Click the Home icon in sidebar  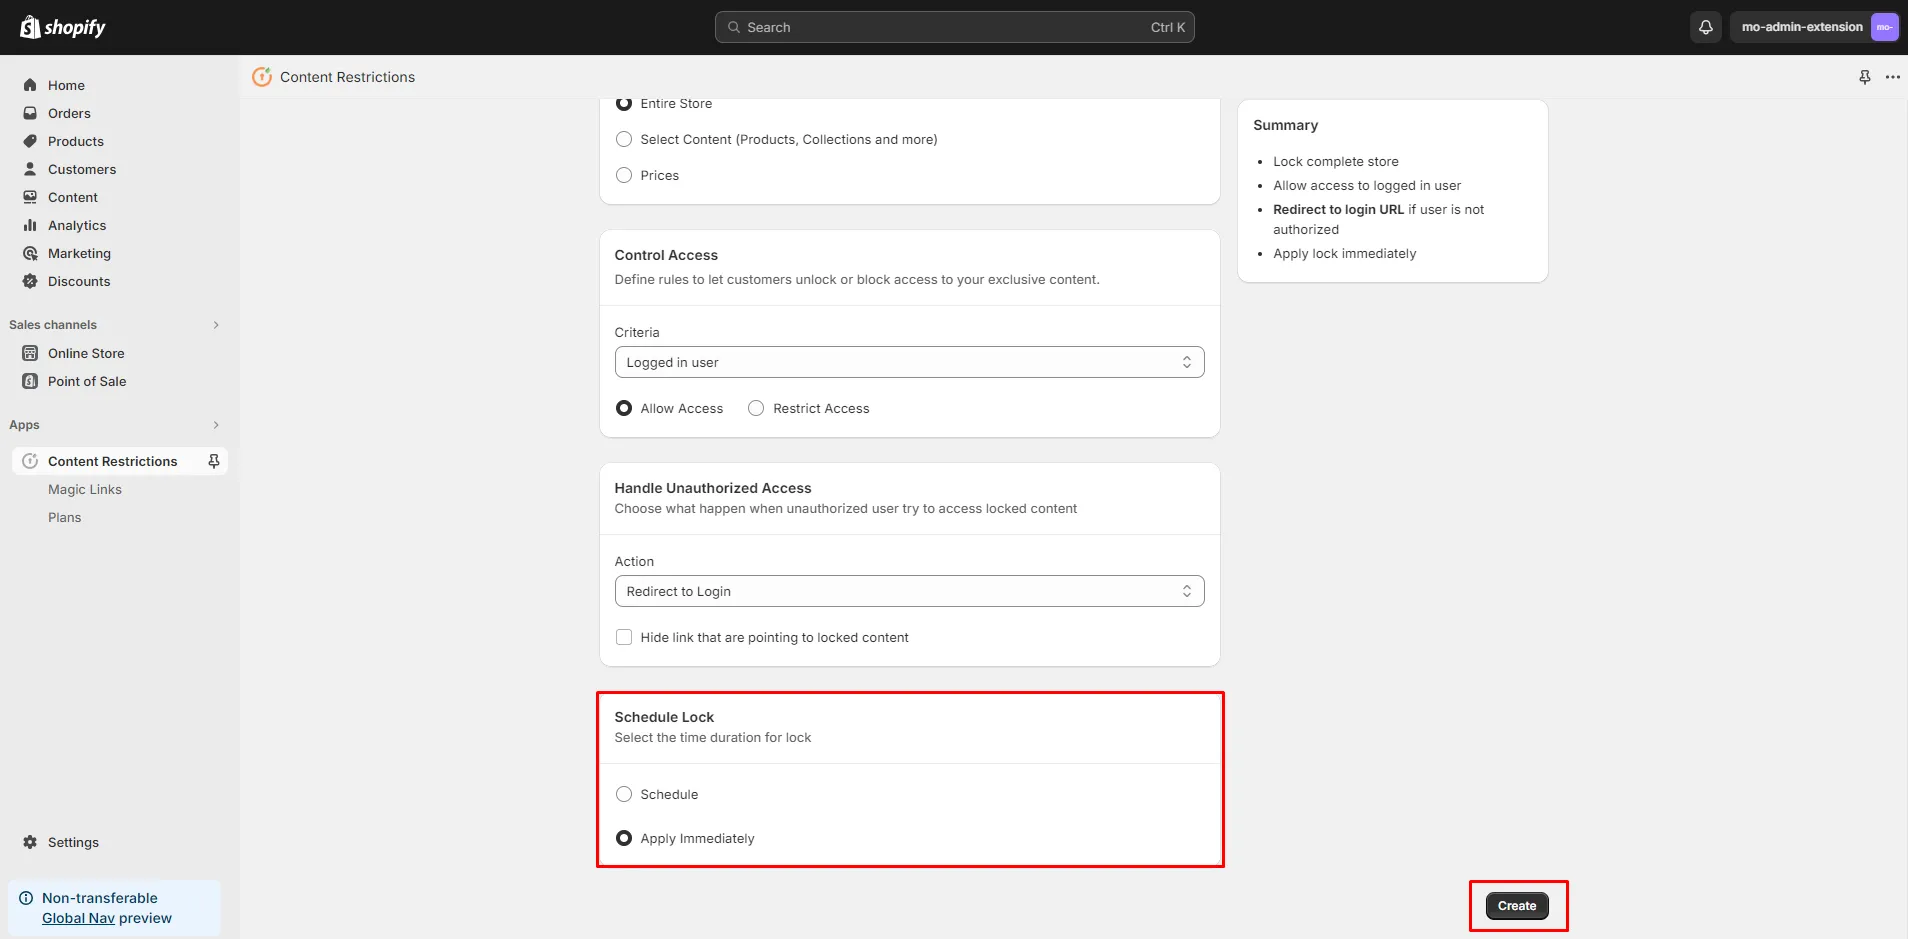[30, 85]
